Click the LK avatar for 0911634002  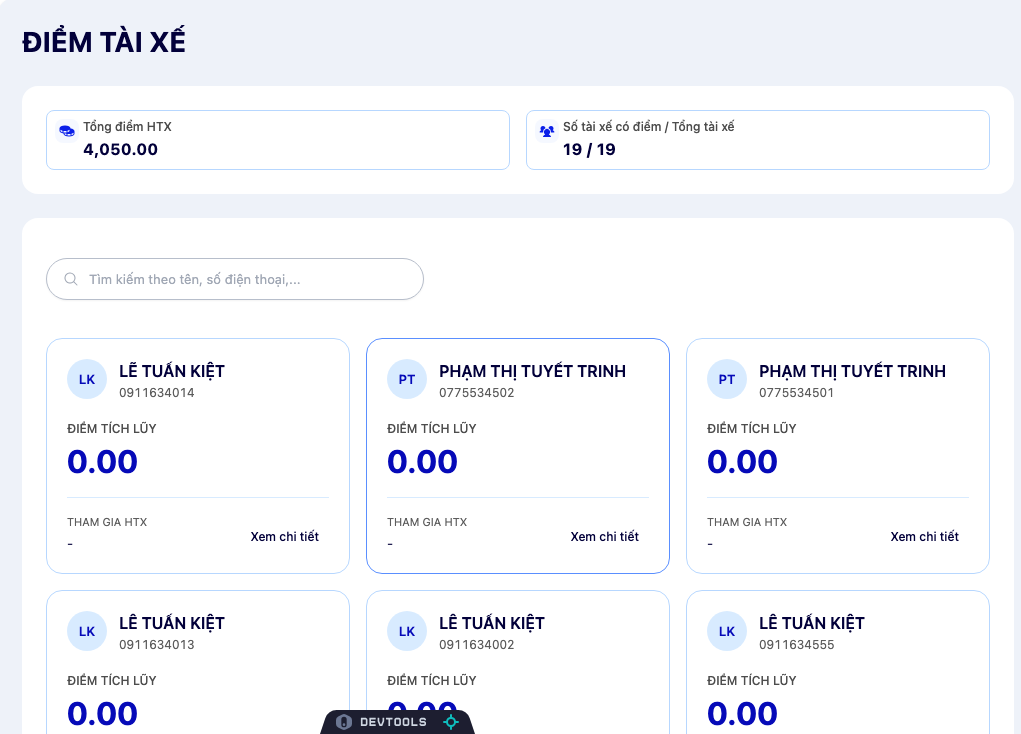click(407, 631)
